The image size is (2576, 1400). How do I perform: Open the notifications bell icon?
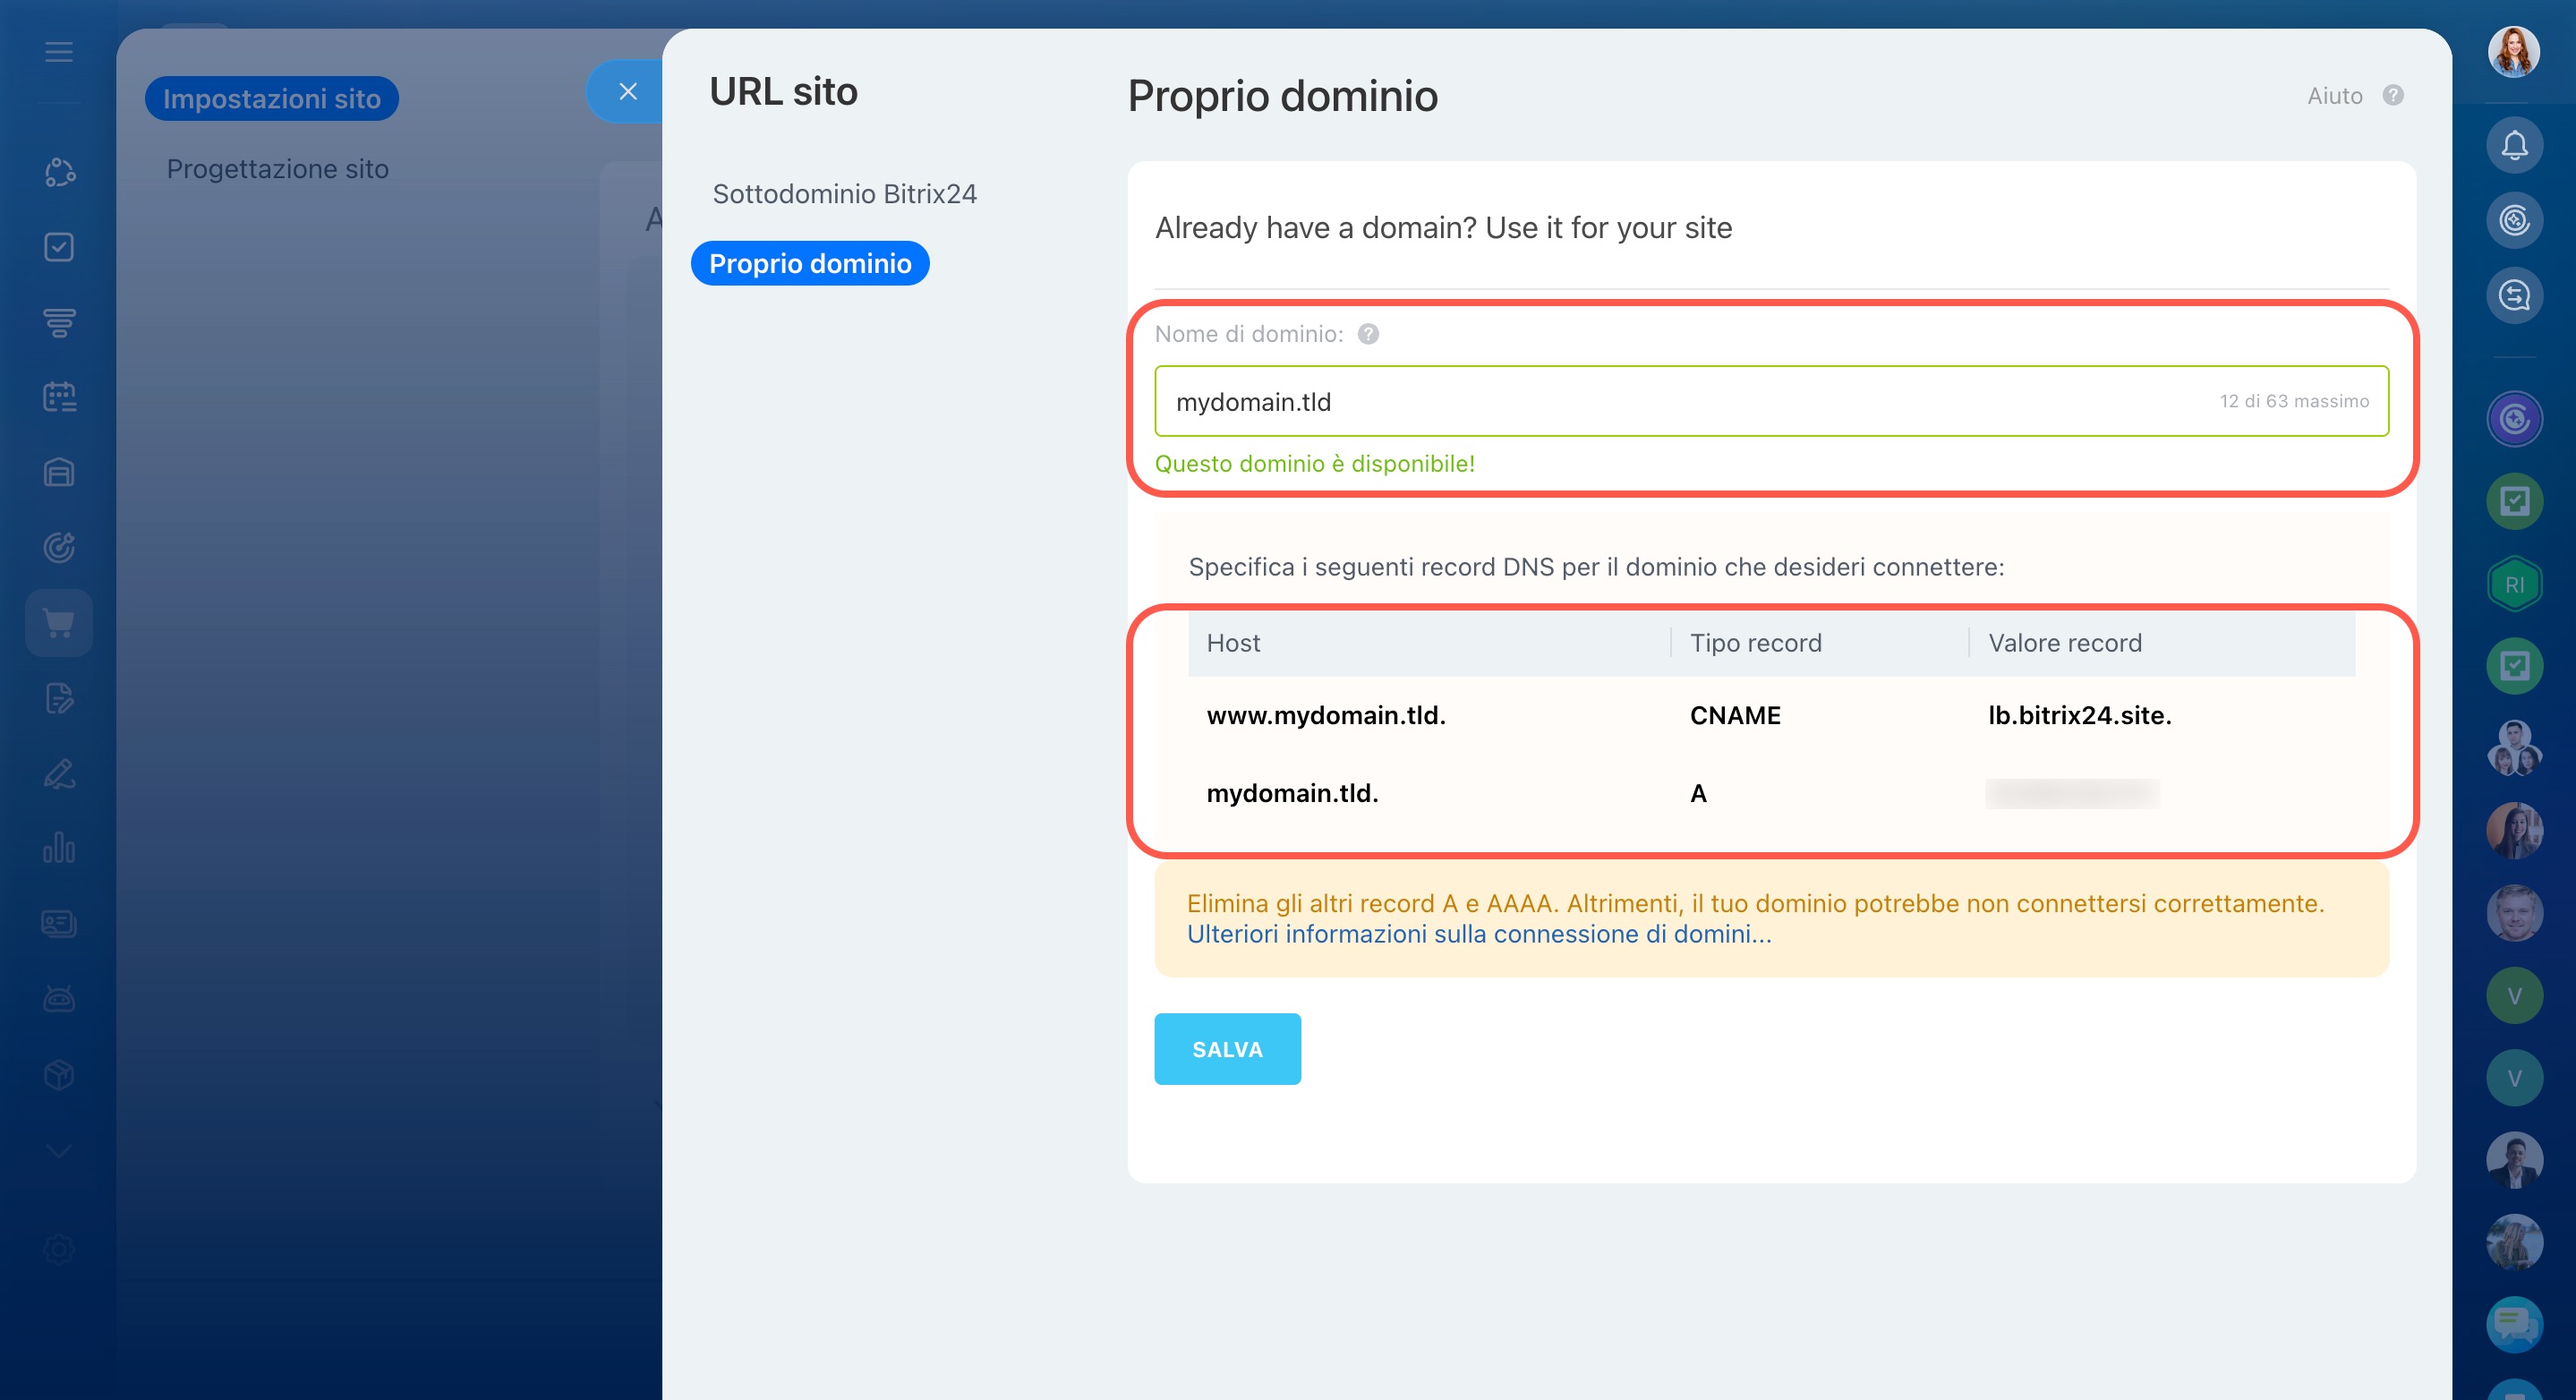tap(2514, 146)
